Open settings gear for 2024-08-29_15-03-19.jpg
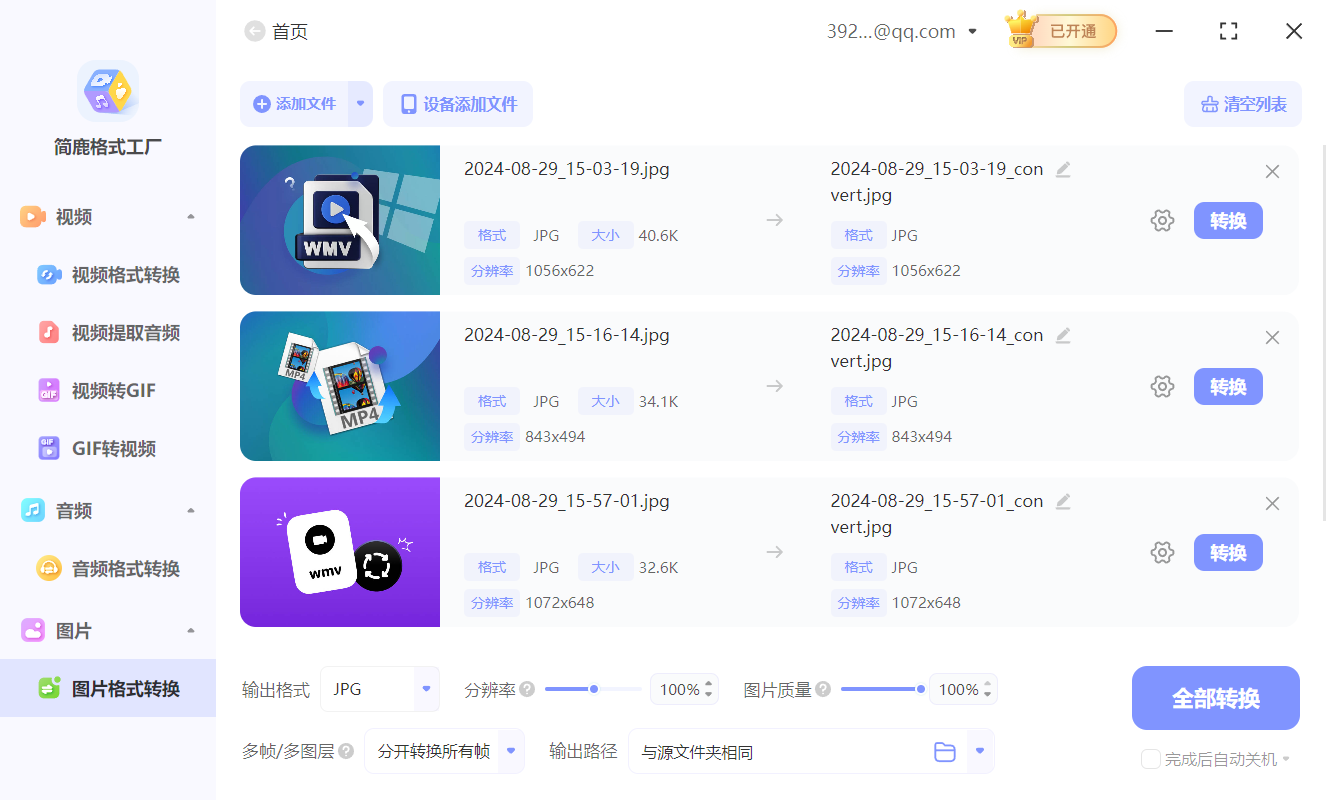Image resolution: width=1326 pixels, height=800 pixels. pyautogui.click(x=1162, y=220)
